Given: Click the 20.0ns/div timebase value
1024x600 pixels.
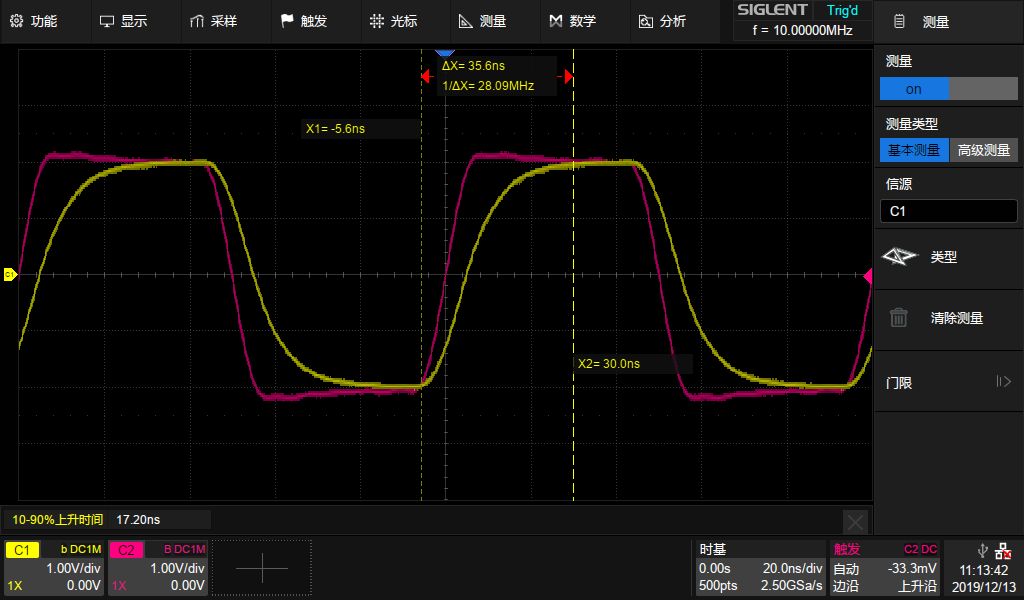Looking at the screenshot, I should pyautogui.click(x=792, y=568).
